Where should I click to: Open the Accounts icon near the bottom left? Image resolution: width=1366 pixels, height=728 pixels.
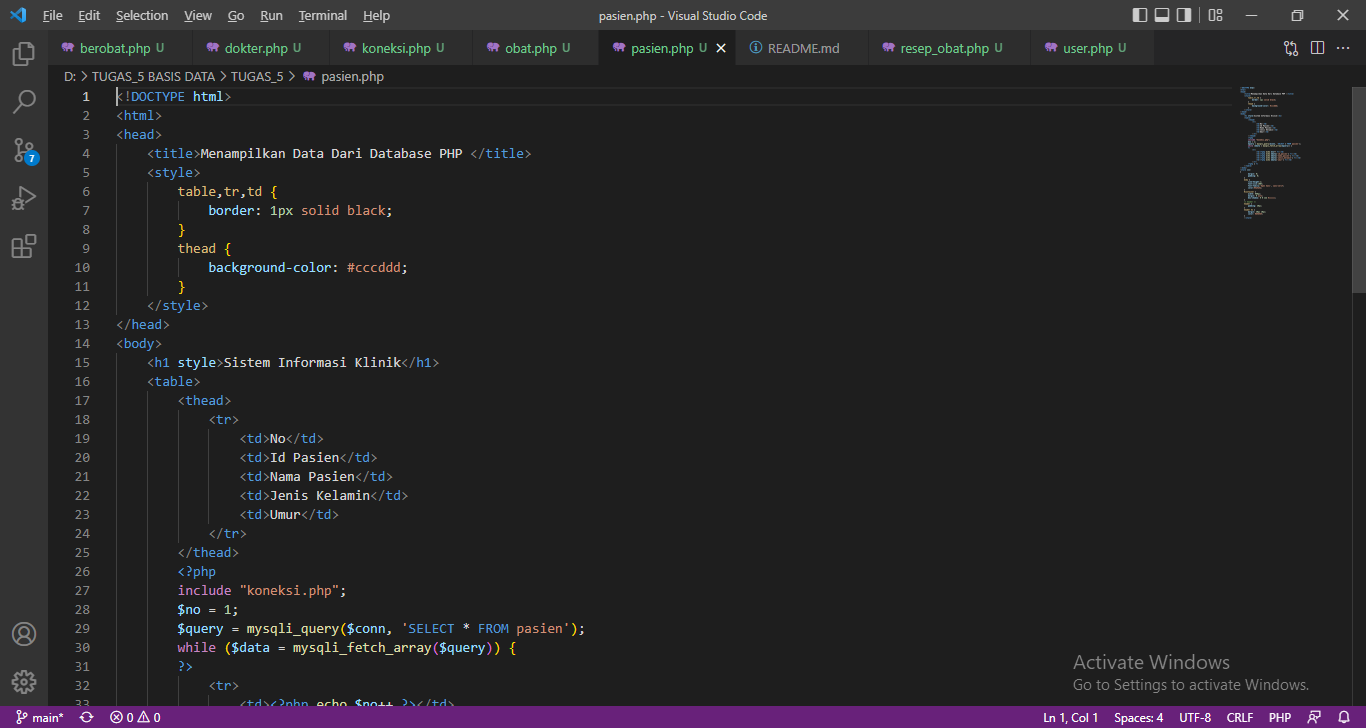click(24, 633)
